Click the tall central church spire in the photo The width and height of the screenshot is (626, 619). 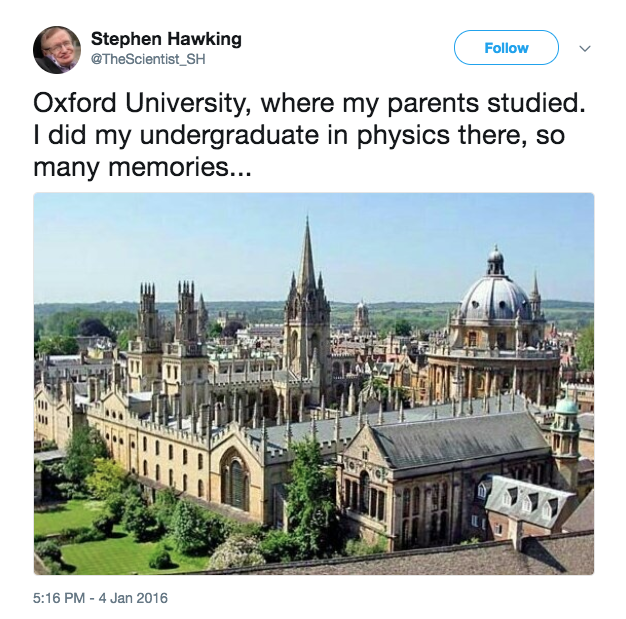coord(307,262)
